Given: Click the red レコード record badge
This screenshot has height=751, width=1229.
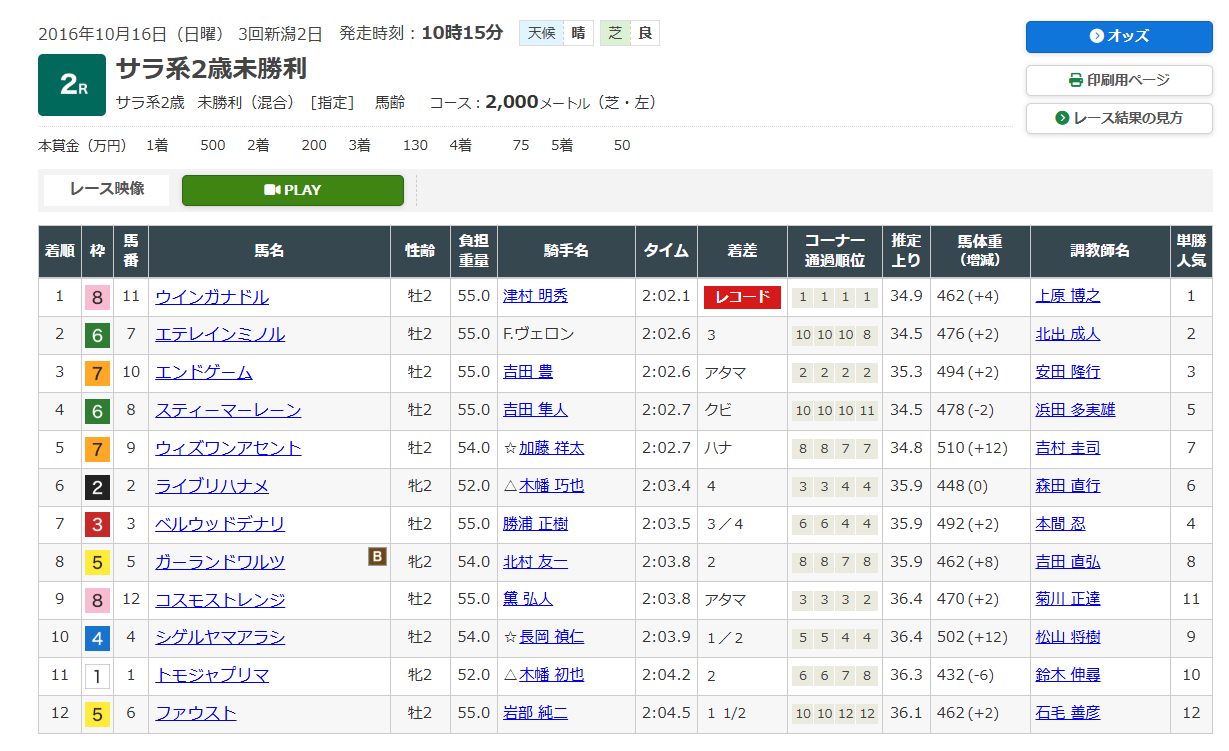Looking at the screenshot, I should pos(742,297).
